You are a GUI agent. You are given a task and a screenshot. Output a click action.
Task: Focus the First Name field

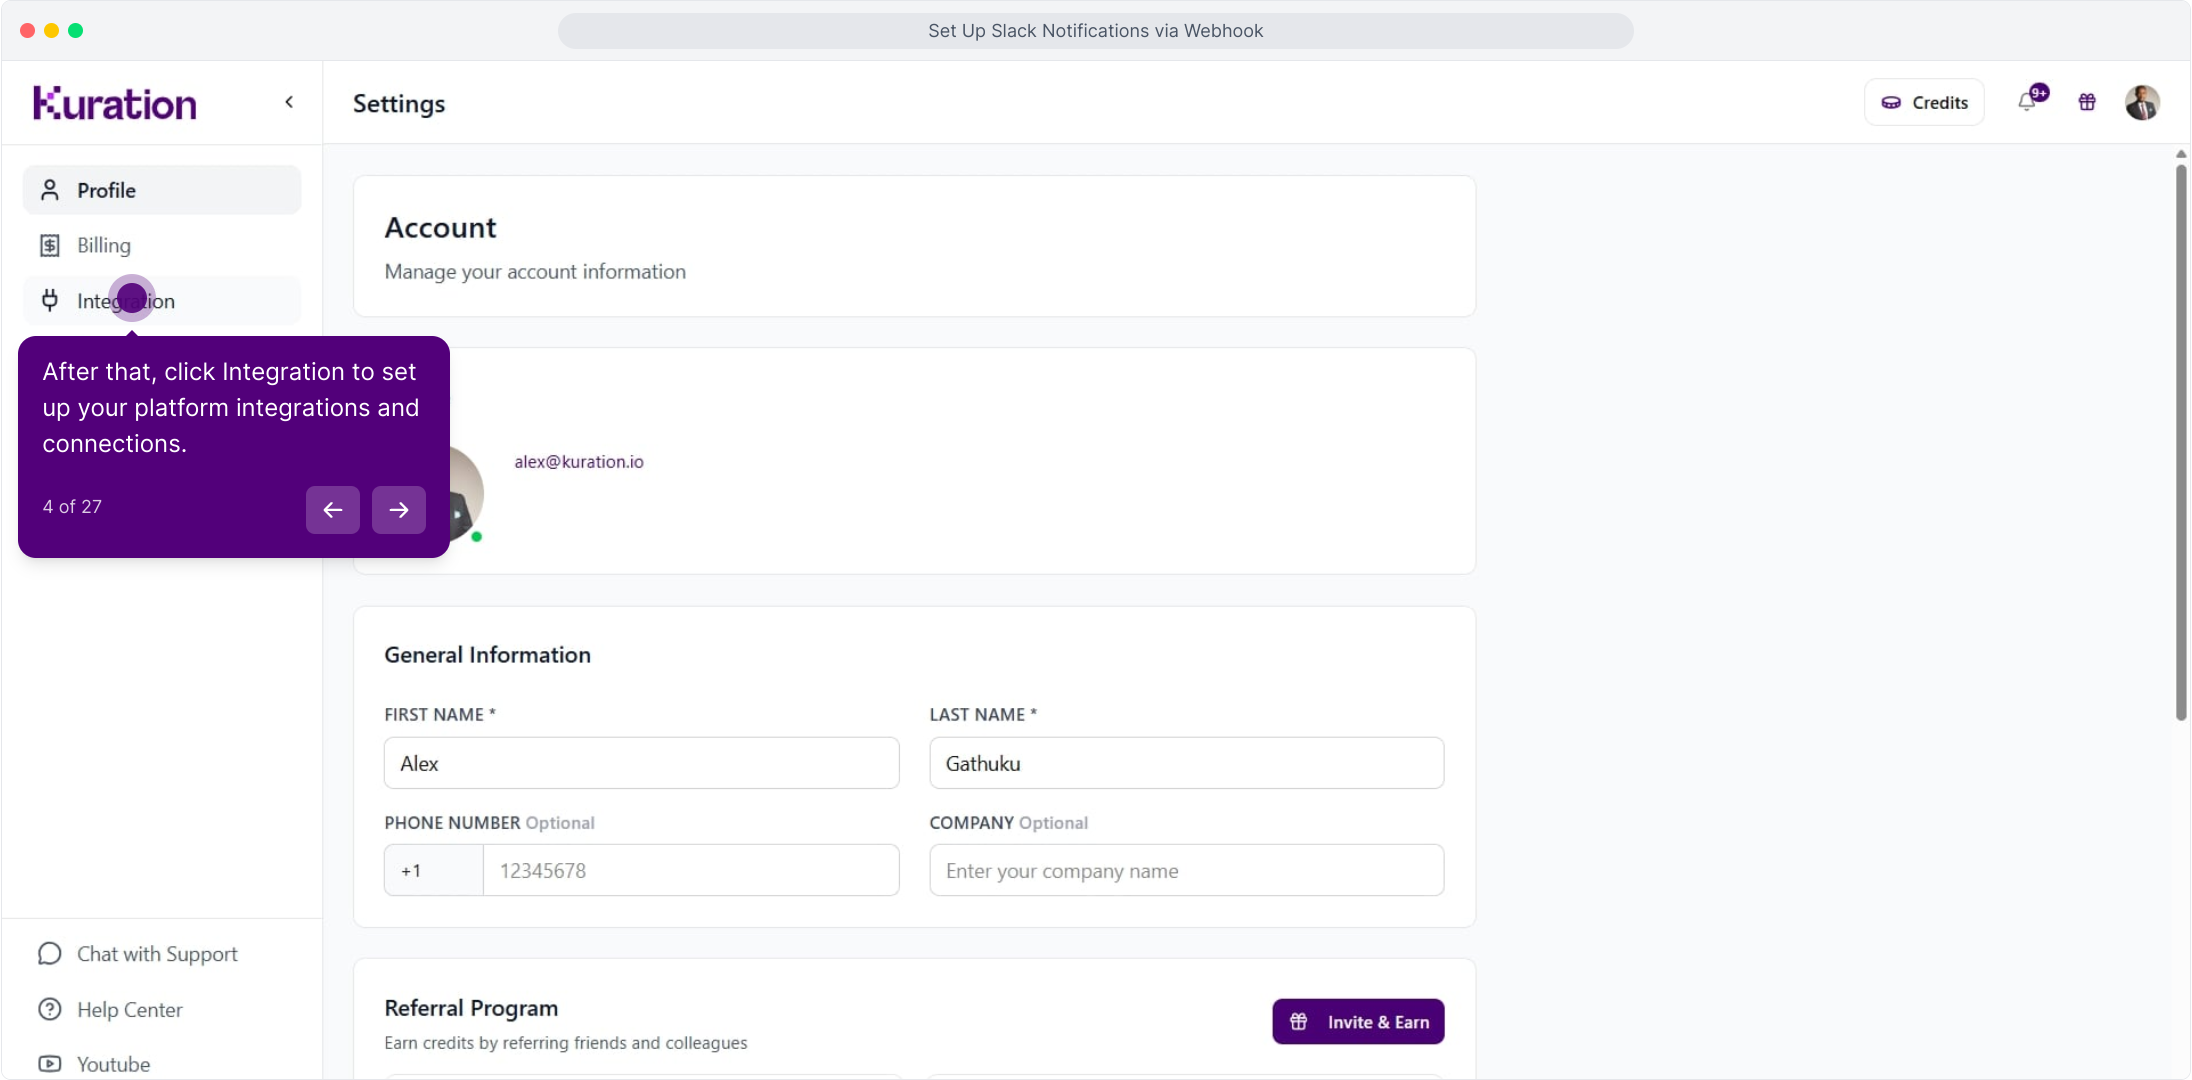[642, 763]
